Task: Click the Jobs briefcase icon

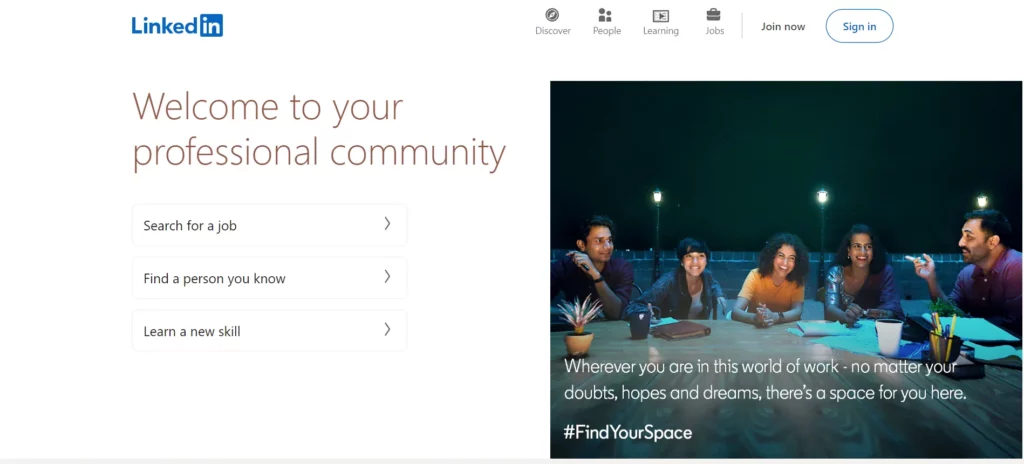Action: [714, 14]
